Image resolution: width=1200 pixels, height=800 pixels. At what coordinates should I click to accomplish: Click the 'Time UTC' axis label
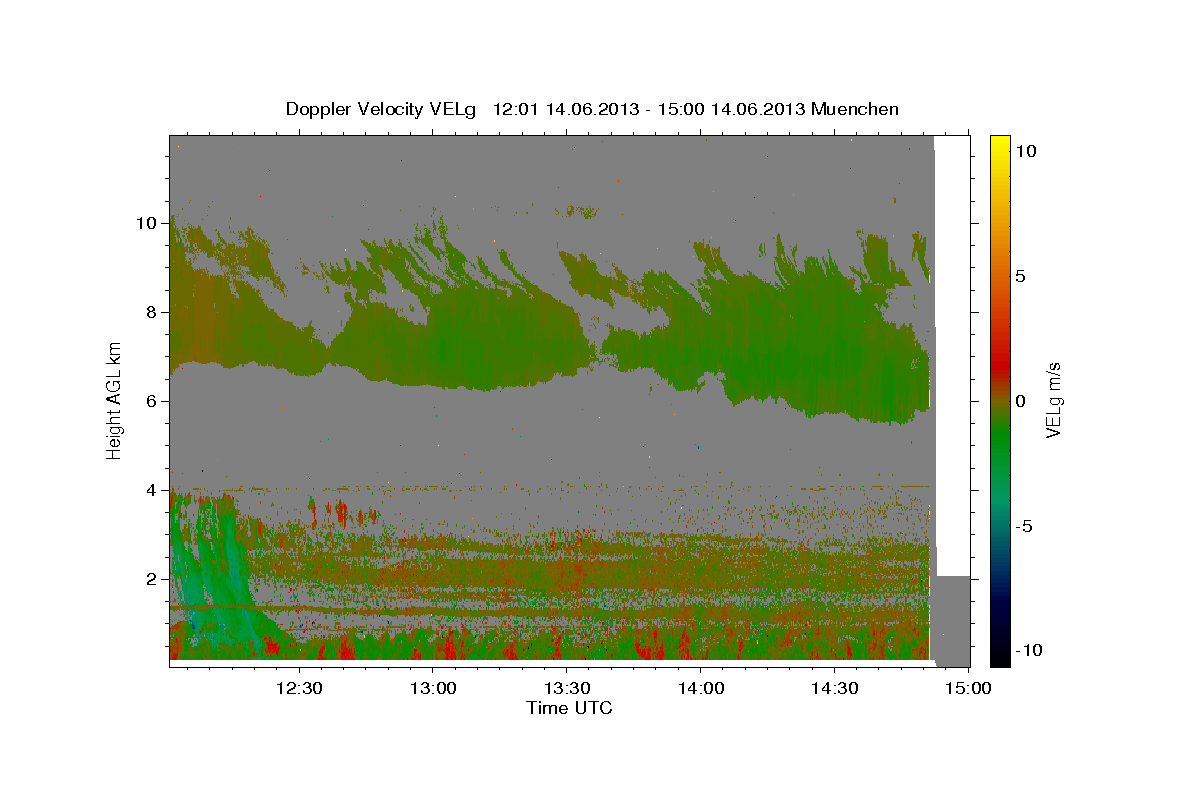tap(569, 708)
